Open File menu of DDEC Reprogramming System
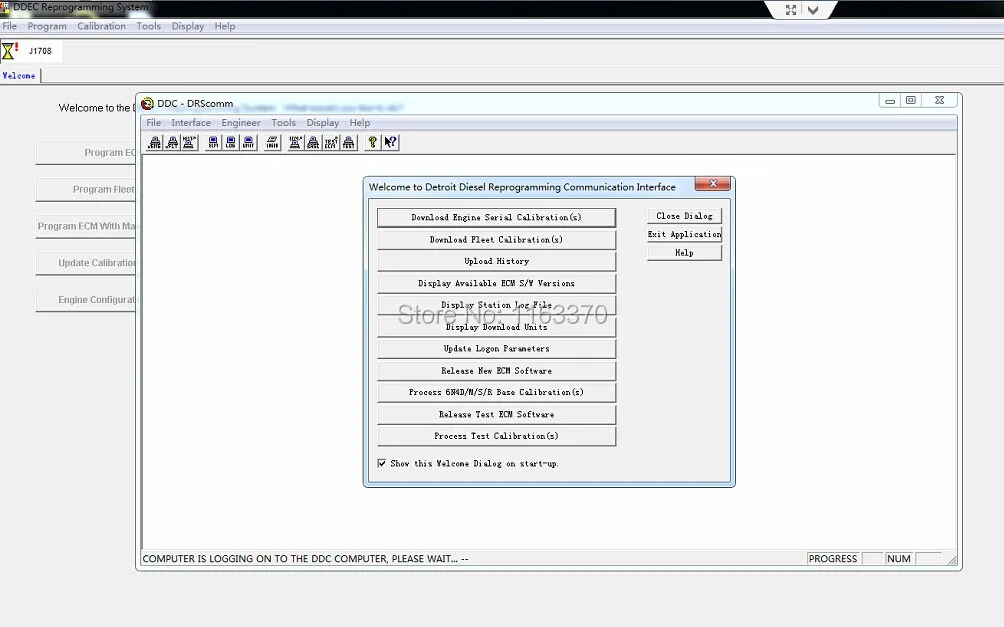 coord(10,26)
